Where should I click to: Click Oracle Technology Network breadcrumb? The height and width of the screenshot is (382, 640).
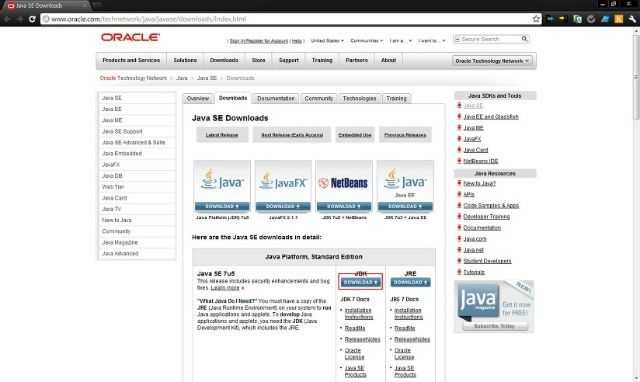133,78
